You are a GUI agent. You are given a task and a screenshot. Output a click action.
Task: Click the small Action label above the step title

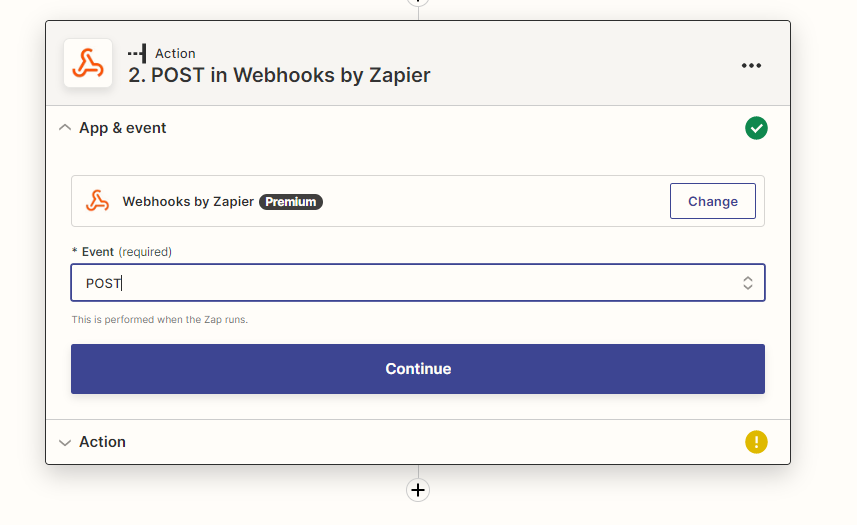[x=175, y=53]
